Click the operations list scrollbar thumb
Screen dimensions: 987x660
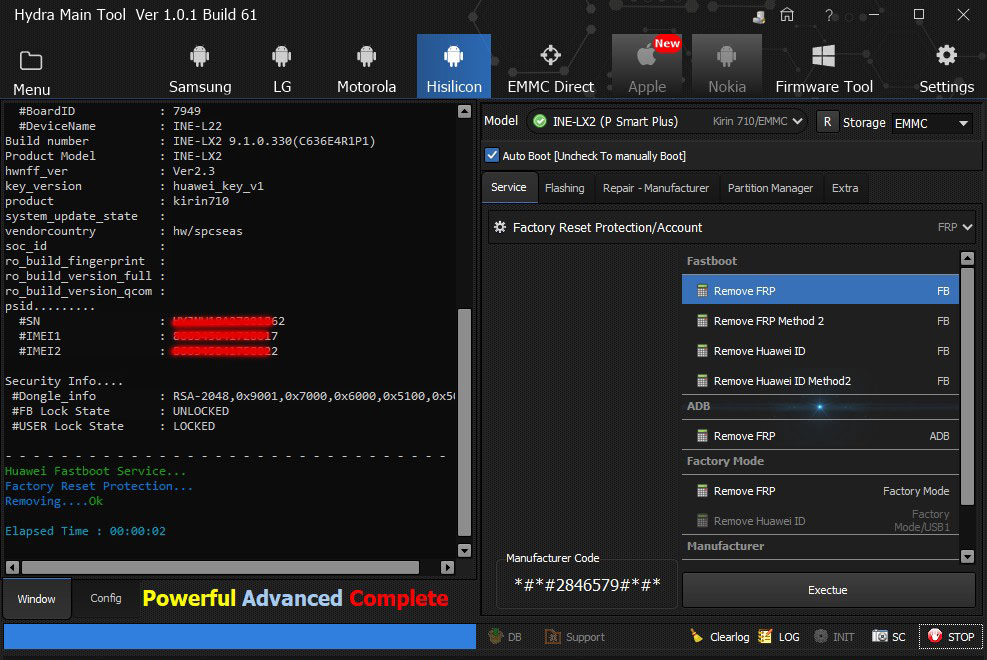coord(967,386)
